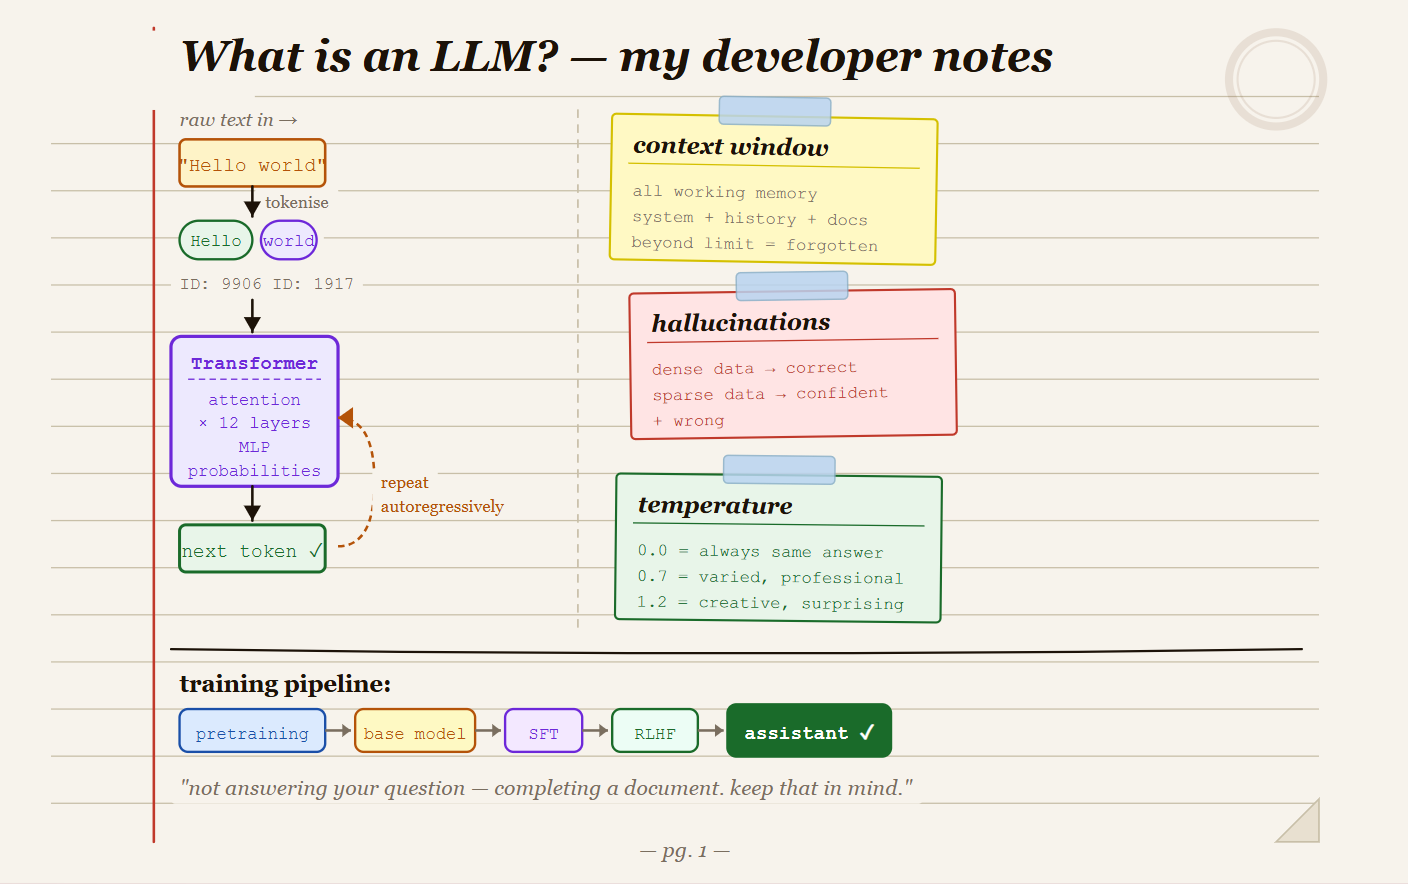Viewport: 1408px width, 884px height.
Task: Click "sparse data → confident" line
Action: click(770, 394)
